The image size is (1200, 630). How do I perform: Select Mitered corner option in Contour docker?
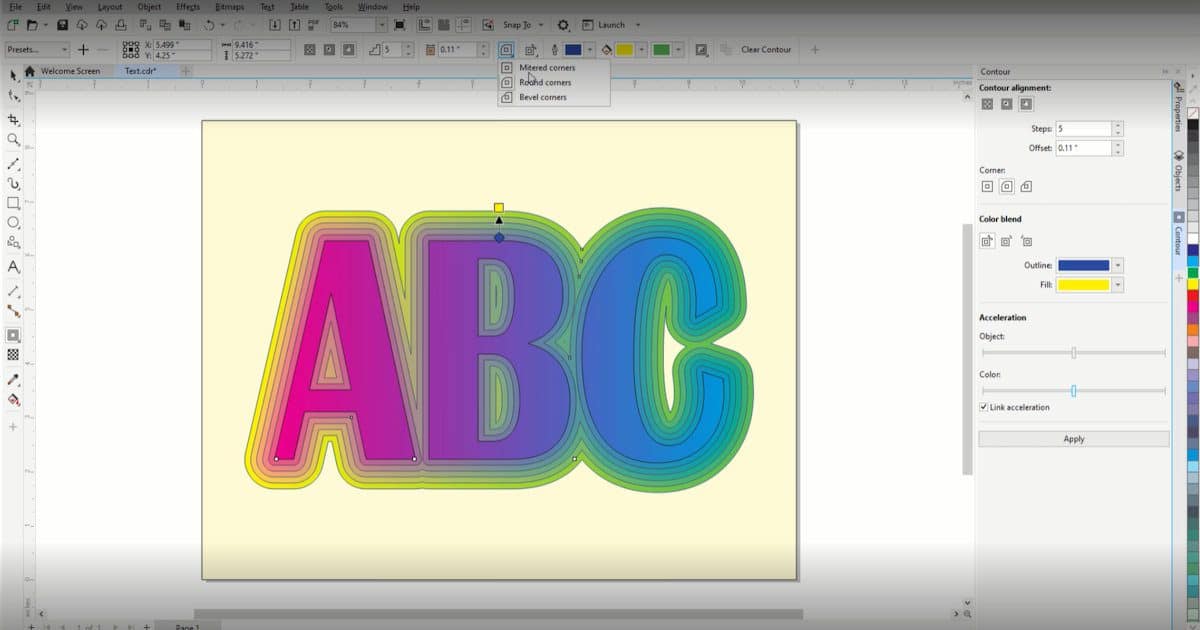987,186
